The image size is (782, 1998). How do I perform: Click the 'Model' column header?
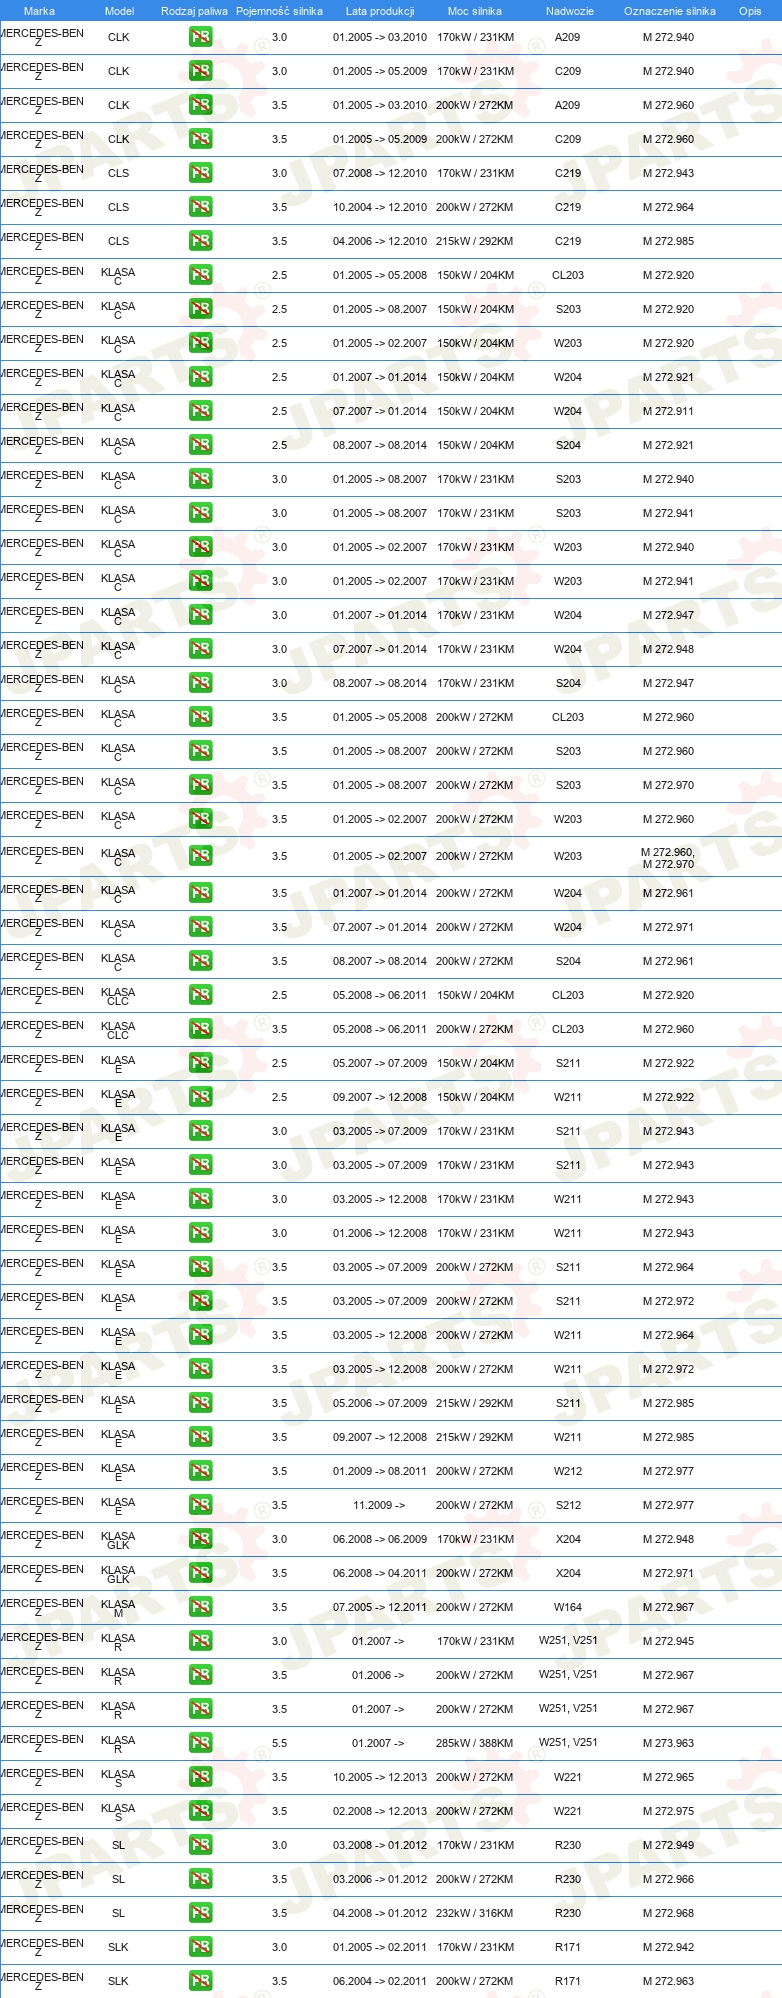coord(119,11)
